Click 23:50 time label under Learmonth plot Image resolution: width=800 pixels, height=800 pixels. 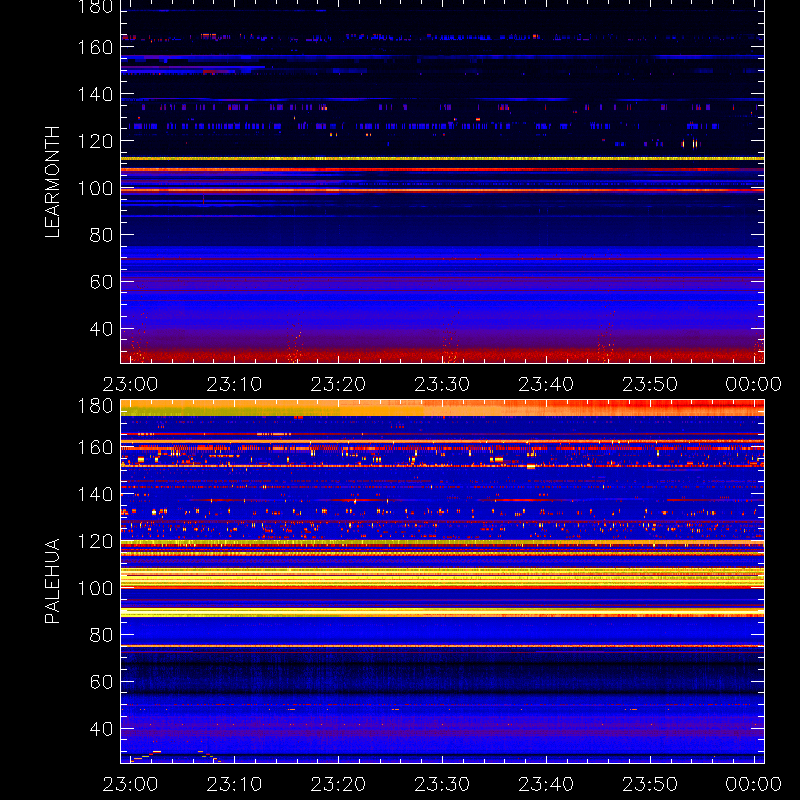pos(650,384)
